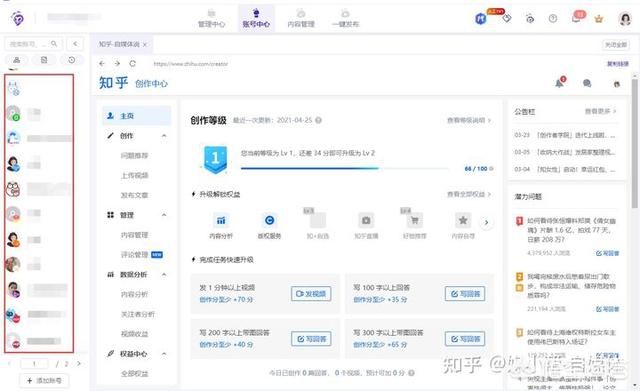Click the blue hexagon icon in top bar
640x391 pixels.
tap(481, 18)
